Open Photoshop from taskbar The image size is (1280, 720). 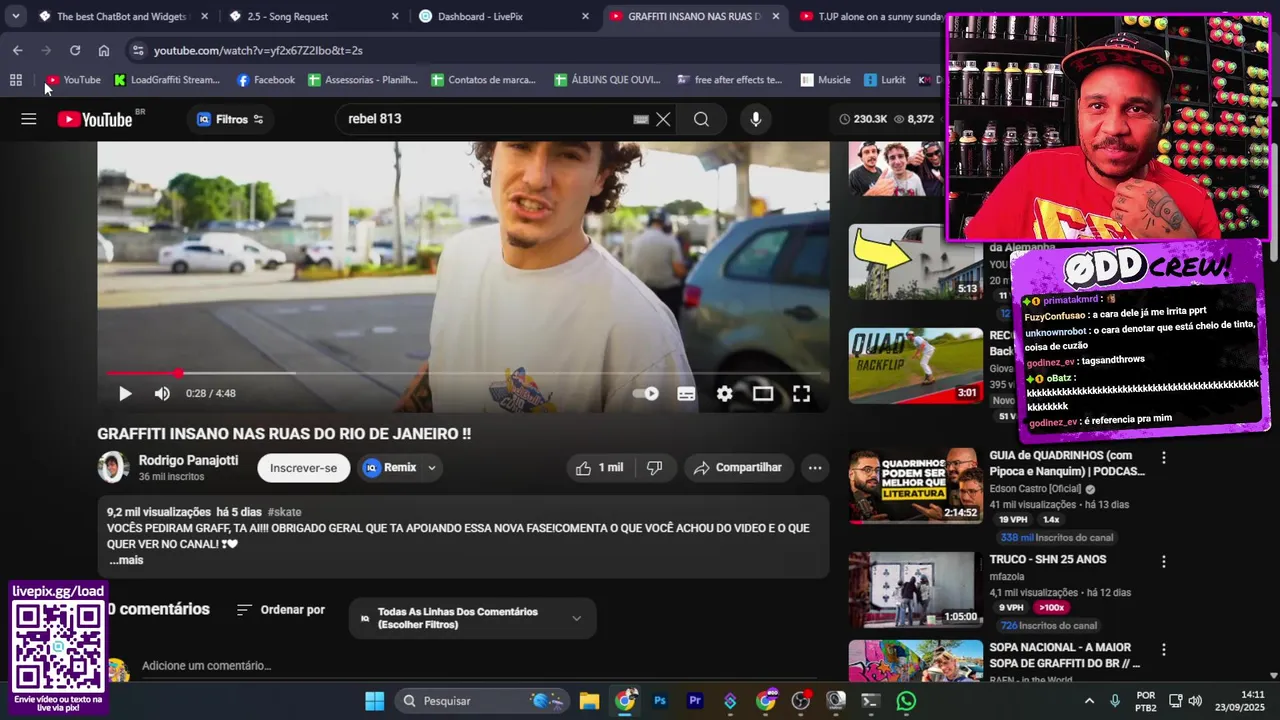[x=660, y=701]
